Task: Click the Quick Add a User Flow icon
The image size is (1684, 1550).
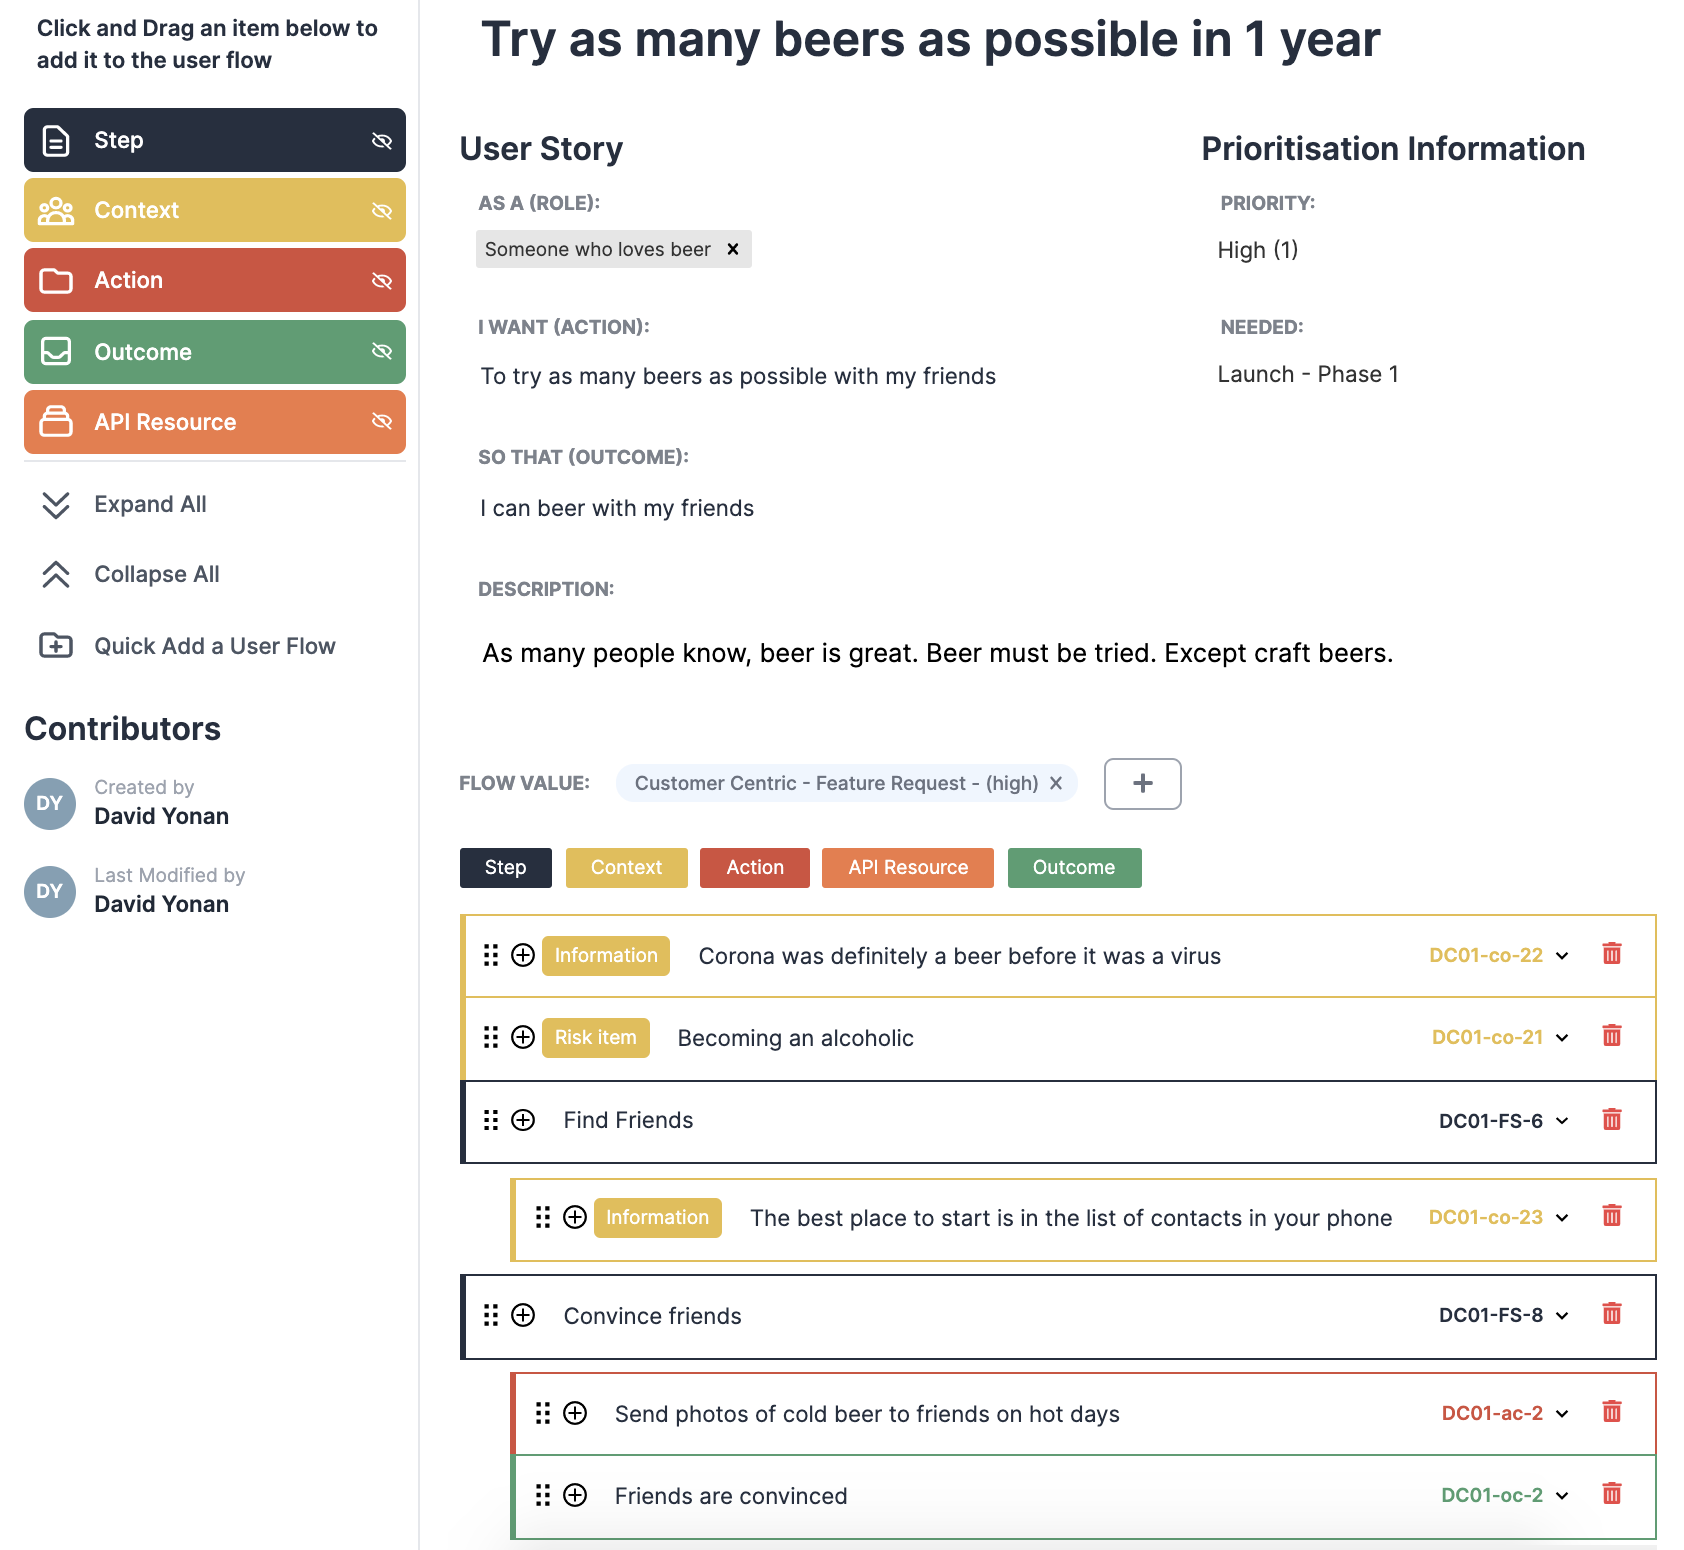Action: coord(56,645)
